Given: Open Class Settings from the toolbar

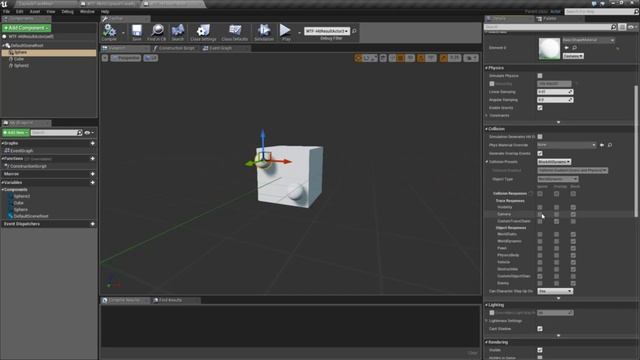Looking at the screenshot, I should pyautogui.click(x=203, y=32).
